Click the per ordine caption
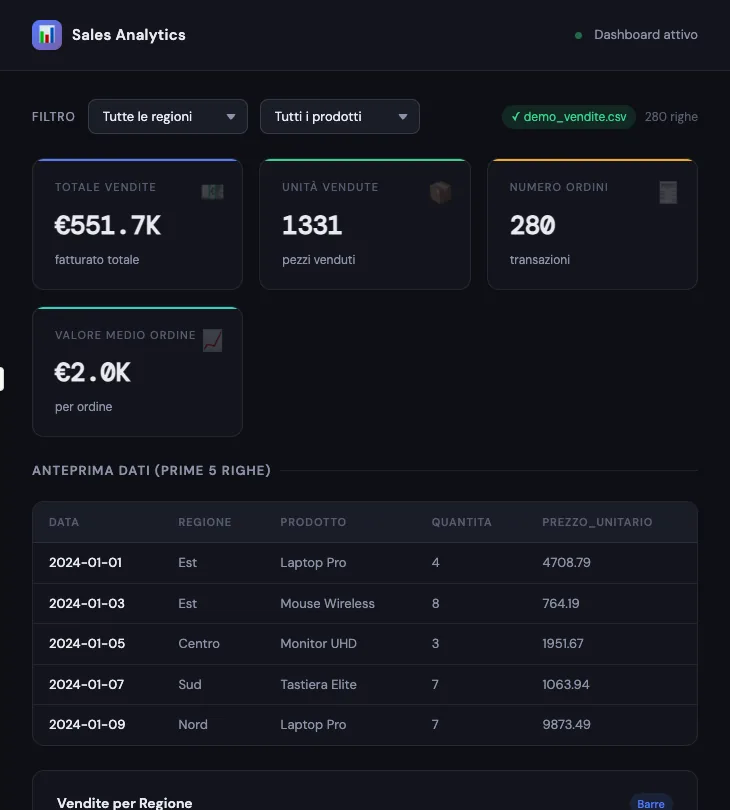The height and width of the screenshot is (810, 730). coord(84,407)
